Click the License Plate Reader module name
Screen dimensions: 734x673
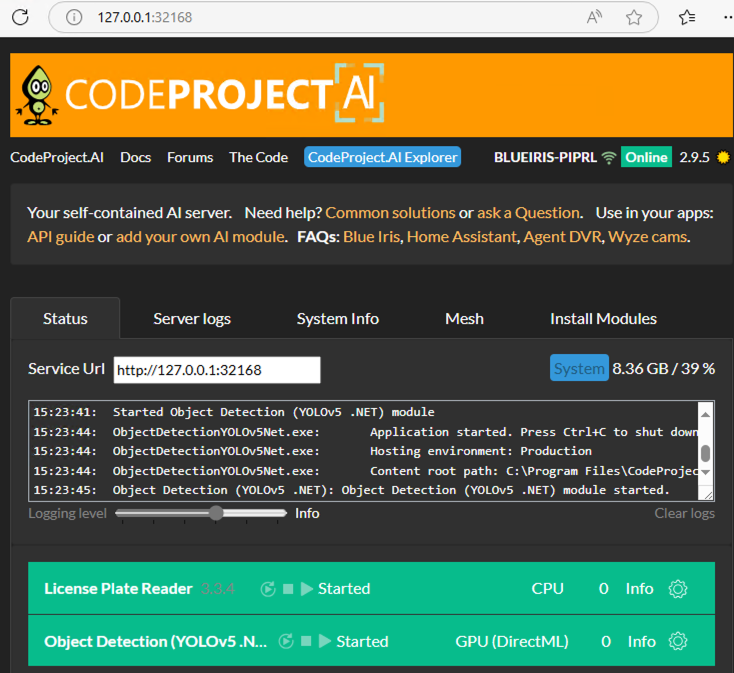tap(118, 589)
